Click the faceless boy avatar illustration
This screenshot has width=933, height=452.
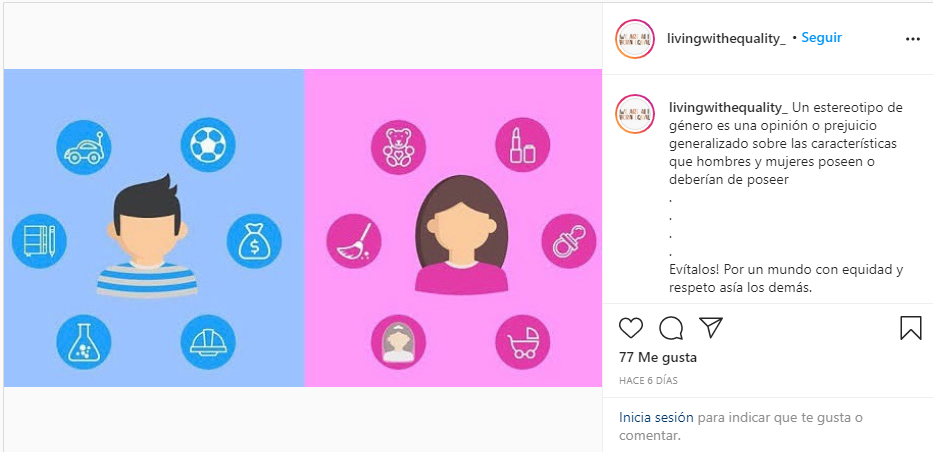(147, 236)
